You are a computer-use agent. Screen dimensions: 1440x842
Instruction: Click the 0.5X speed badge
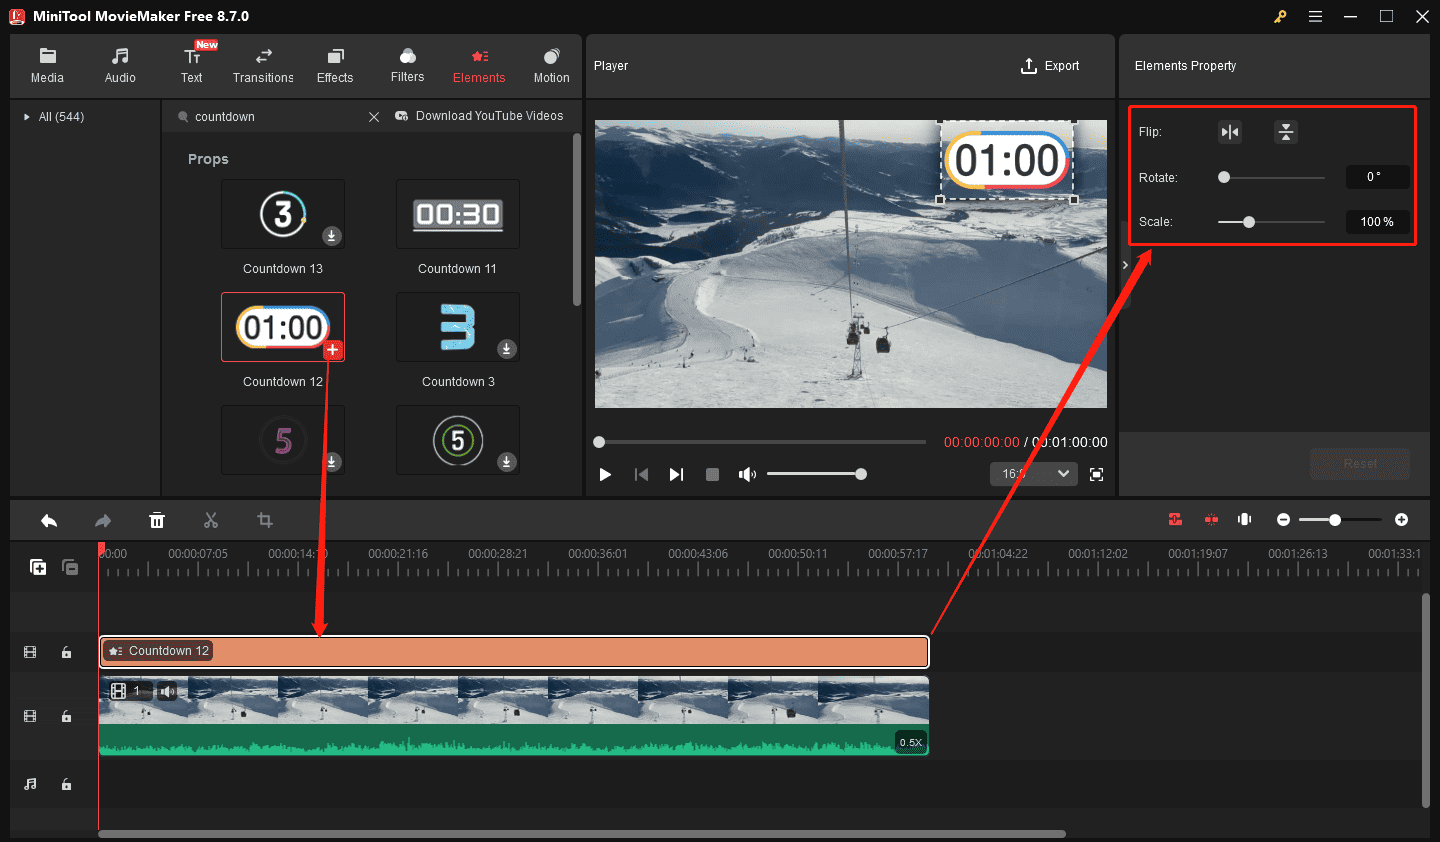910,742
